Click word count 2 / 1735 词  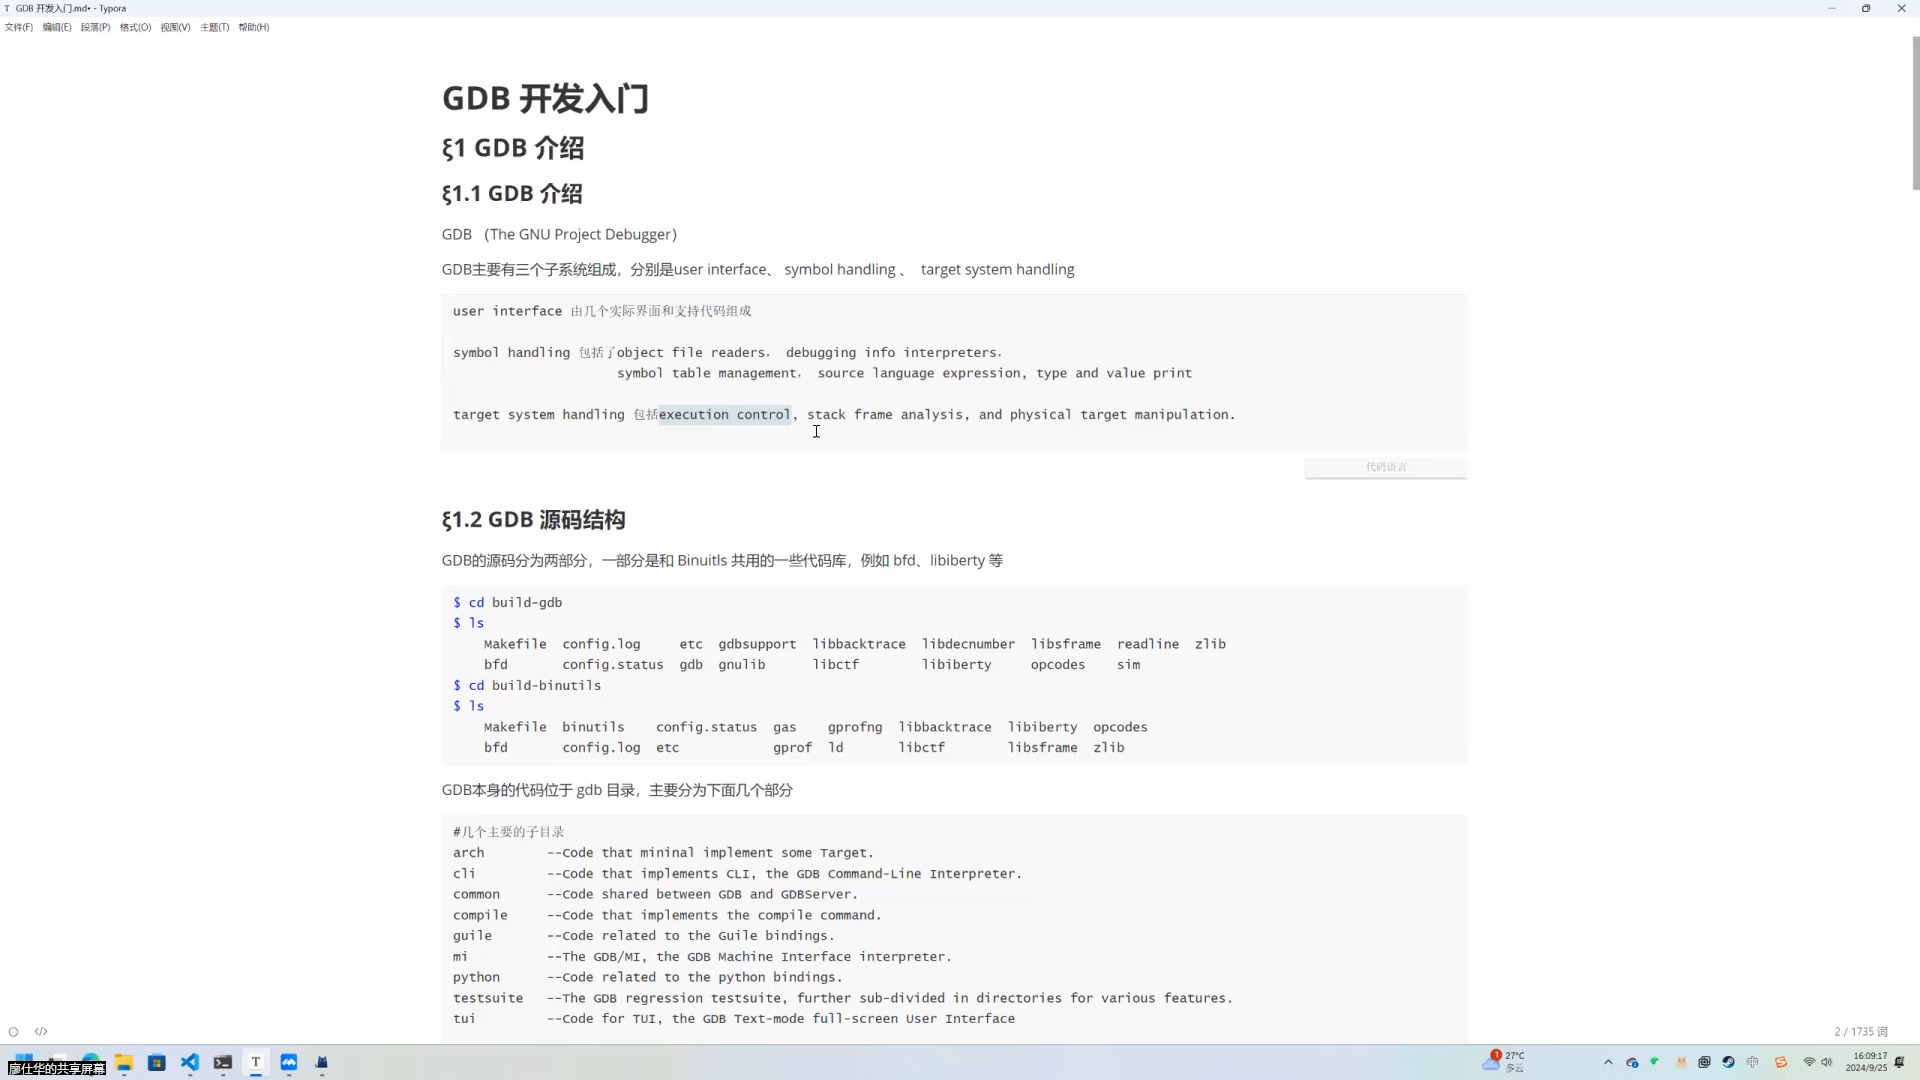point(1861,1031)
